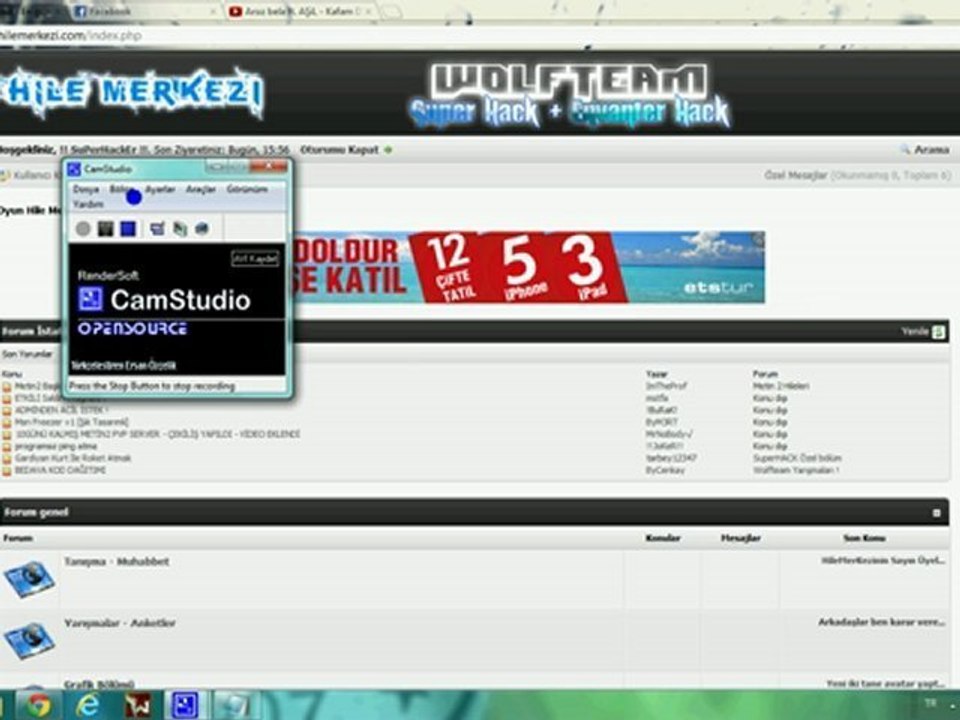Open topic 100GÜNÜ KALMIŞ METİN2 PVP SERVER

[x=157, y=434]
